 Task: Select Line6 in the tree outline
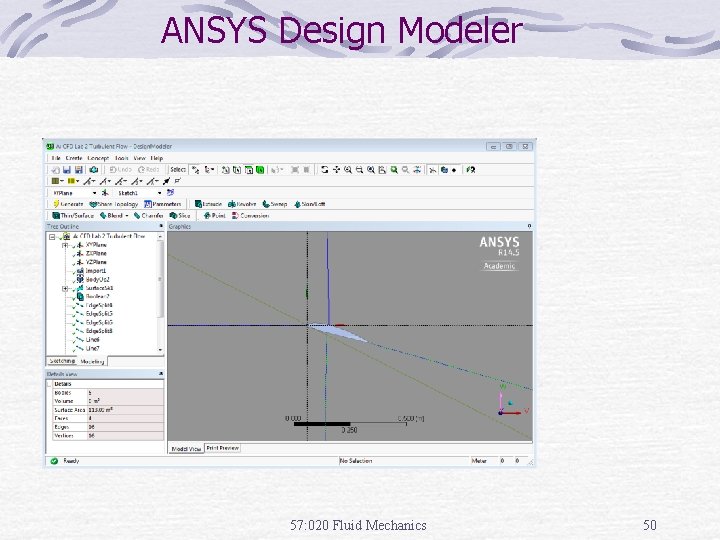[92, 340]
